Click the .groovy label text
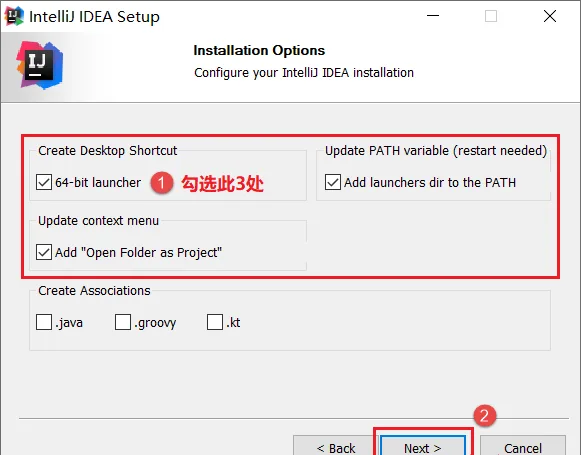 pos(155,323)
